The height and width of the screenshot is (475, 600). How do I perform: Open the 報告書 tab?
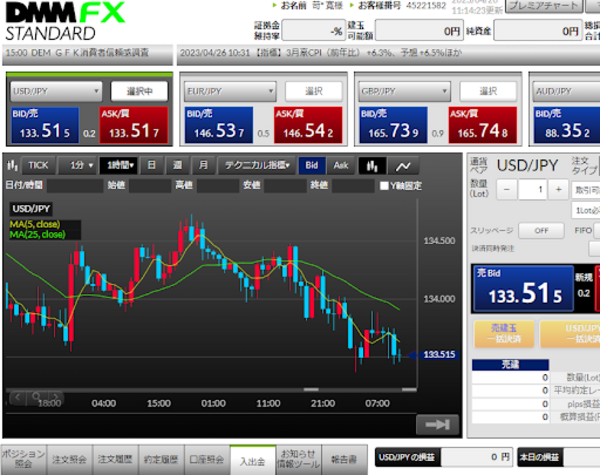(x=344, y=459)
